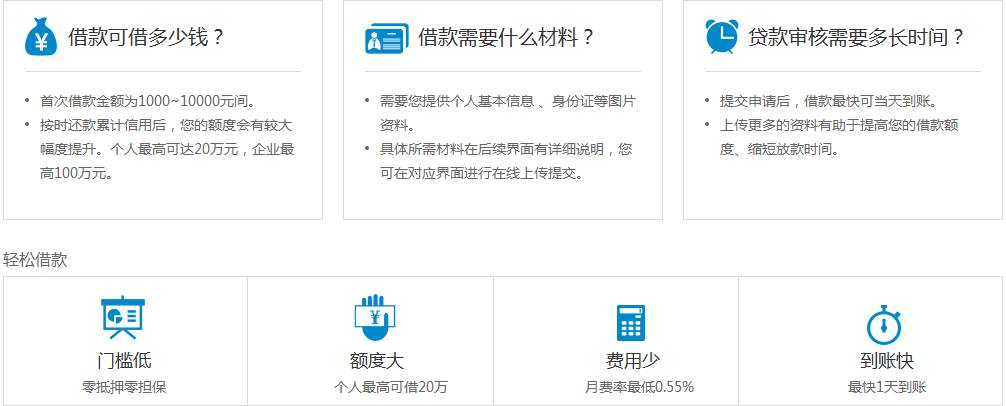Select the heading 借款需要什么材料？
Screen dimensions: 1006x406
click(x=507, y=37)
